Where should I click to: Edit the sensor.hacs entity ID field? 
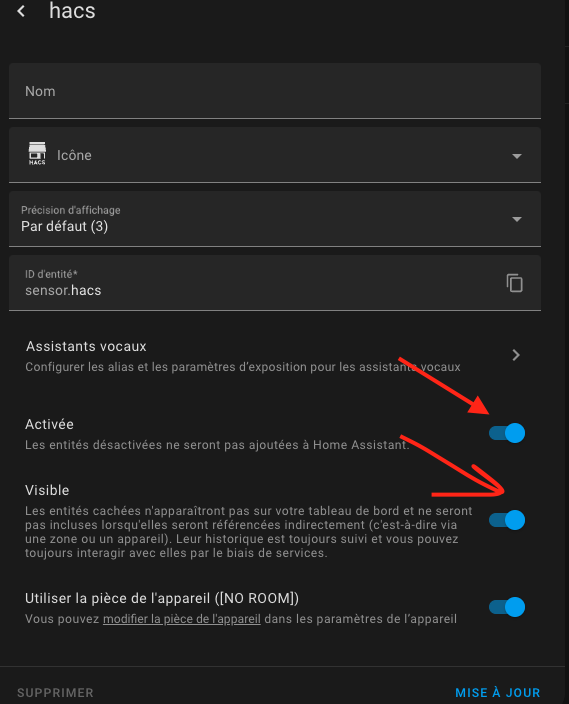260,283
